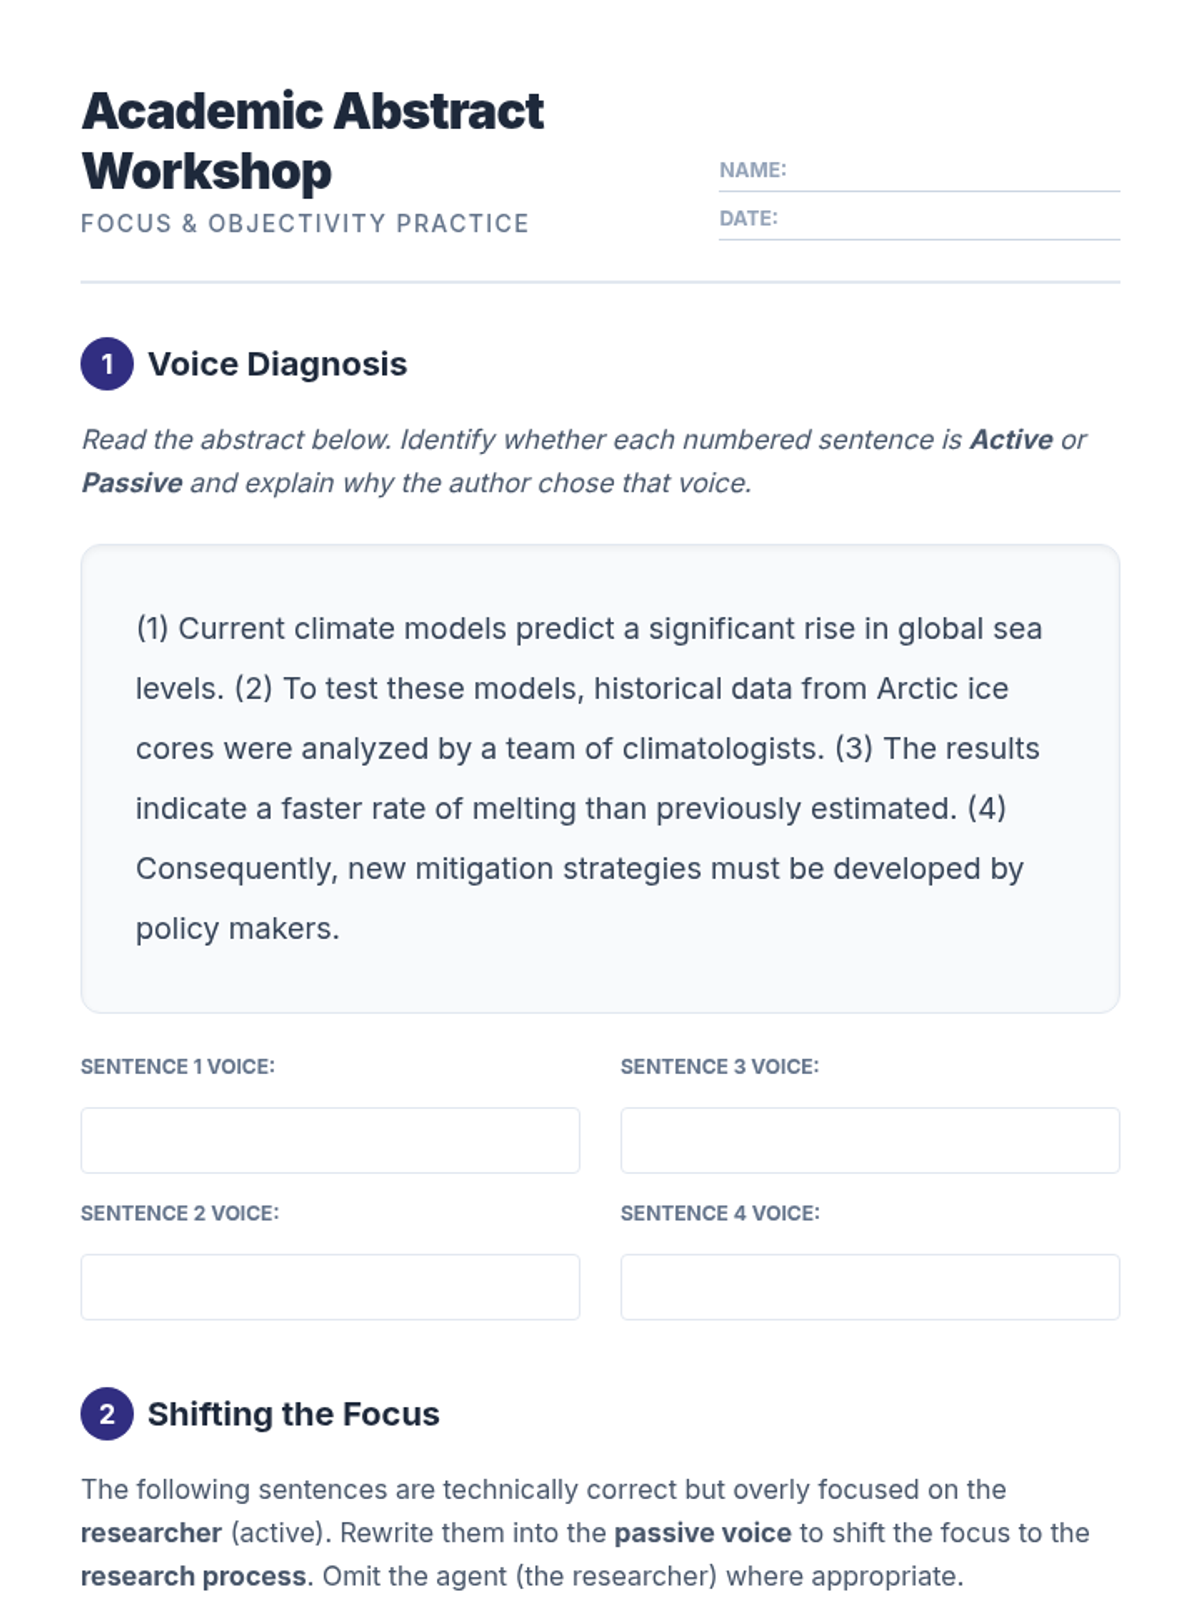Select the Sentence 4 Voice answer box
This screenshot has width=1200, height=1600.
click(870, 1287)
